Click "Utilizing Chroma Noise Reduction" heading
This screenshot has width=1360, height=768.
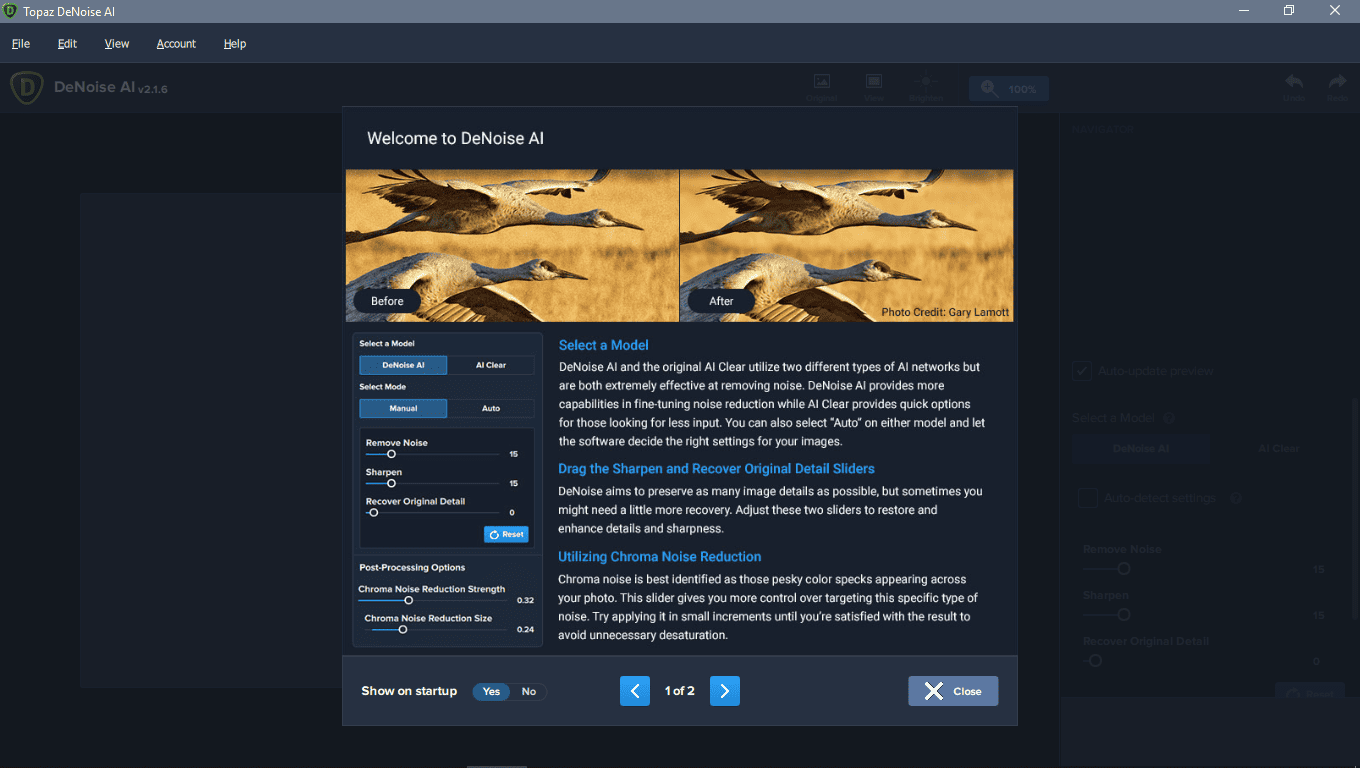point(660,556)
